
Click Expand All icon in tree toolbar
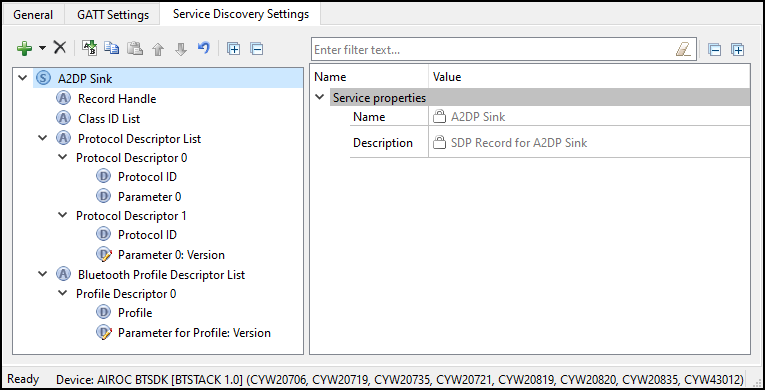point(234,48)
